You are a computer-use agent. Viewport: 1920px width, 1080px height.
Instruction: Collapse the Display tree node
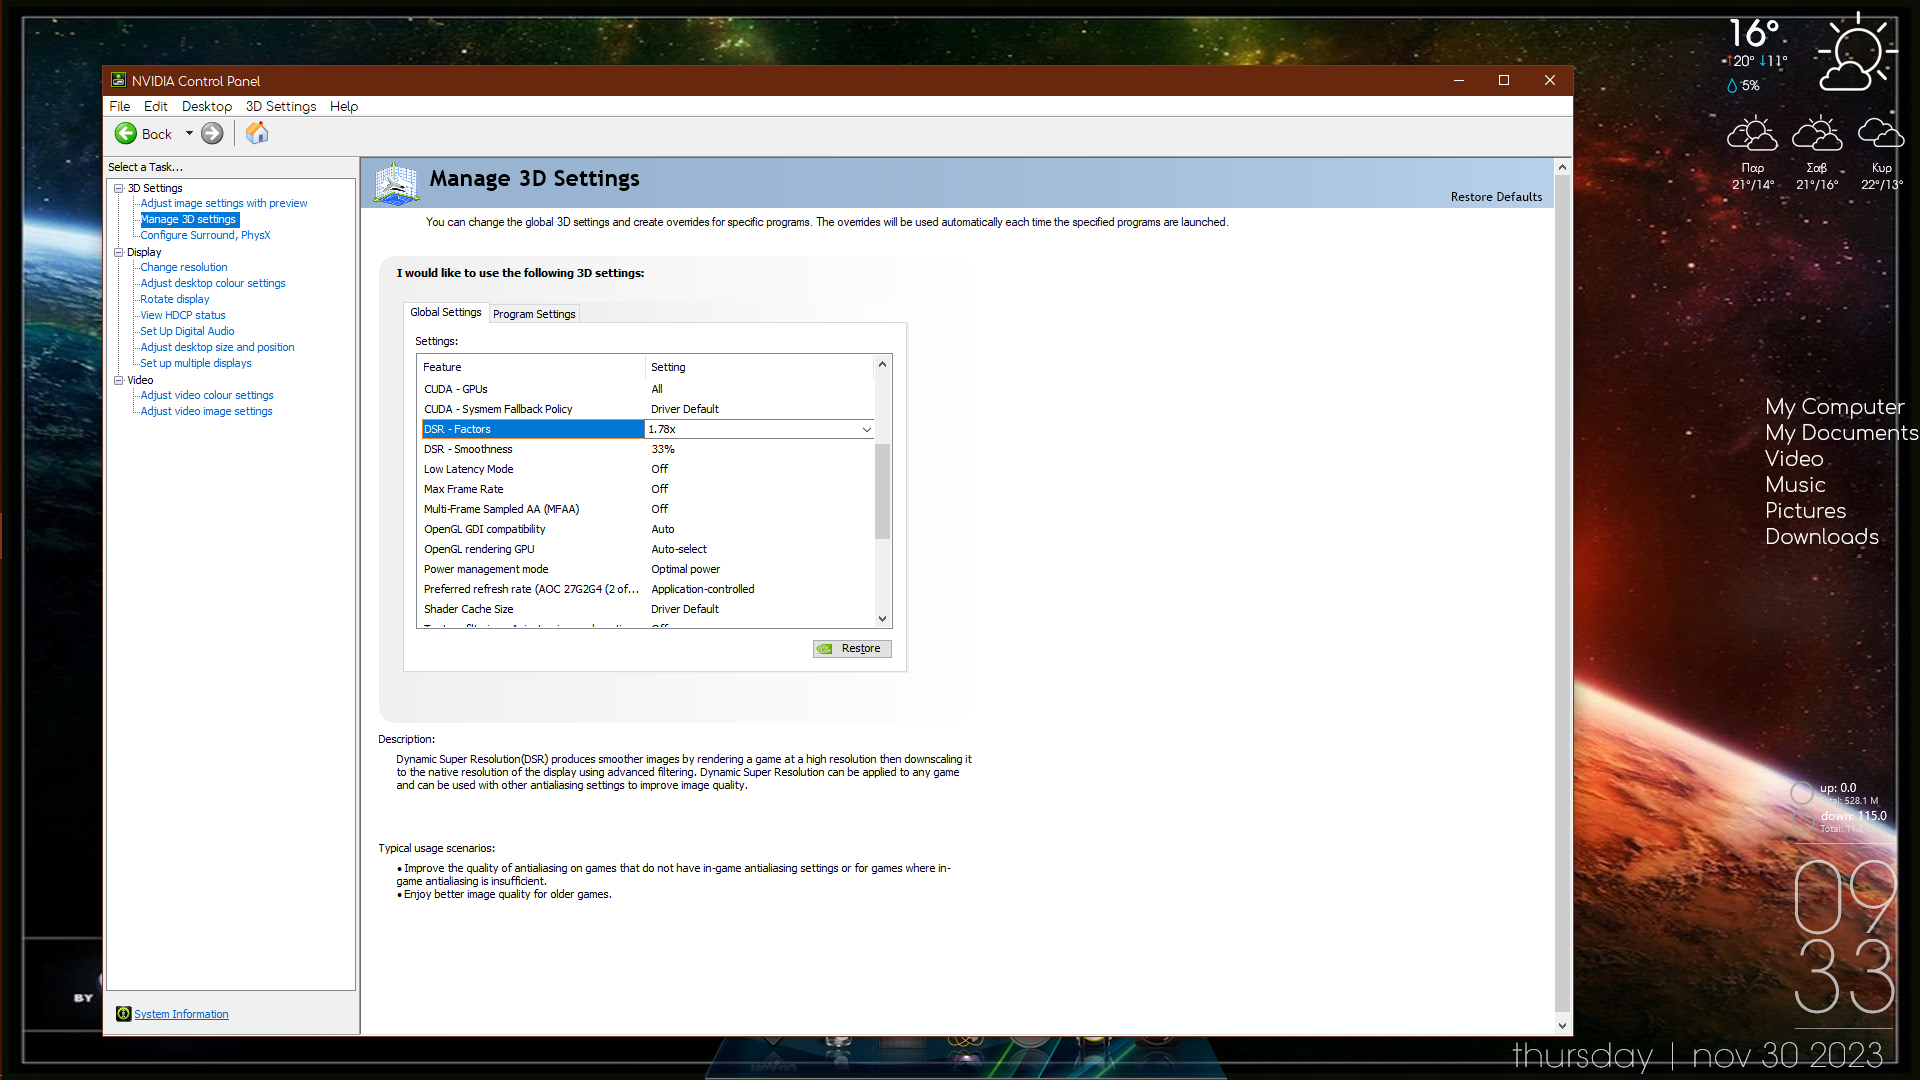pyautogui.click(x=118, y=252)
